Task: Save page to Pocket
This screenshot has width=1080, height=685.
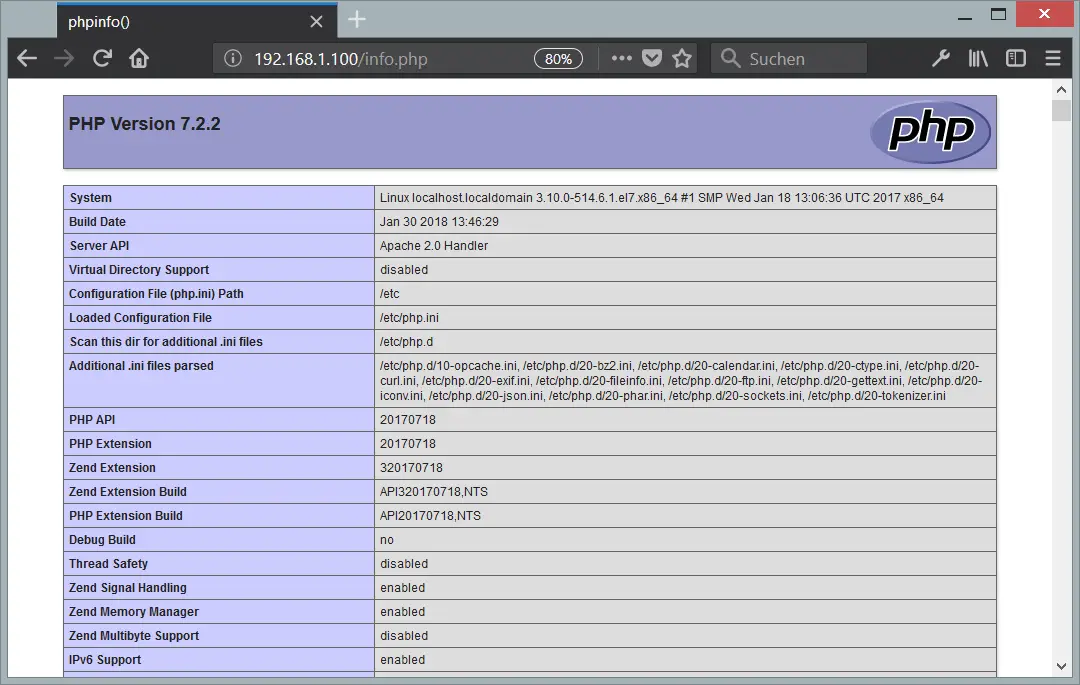Action: [652, 59]
